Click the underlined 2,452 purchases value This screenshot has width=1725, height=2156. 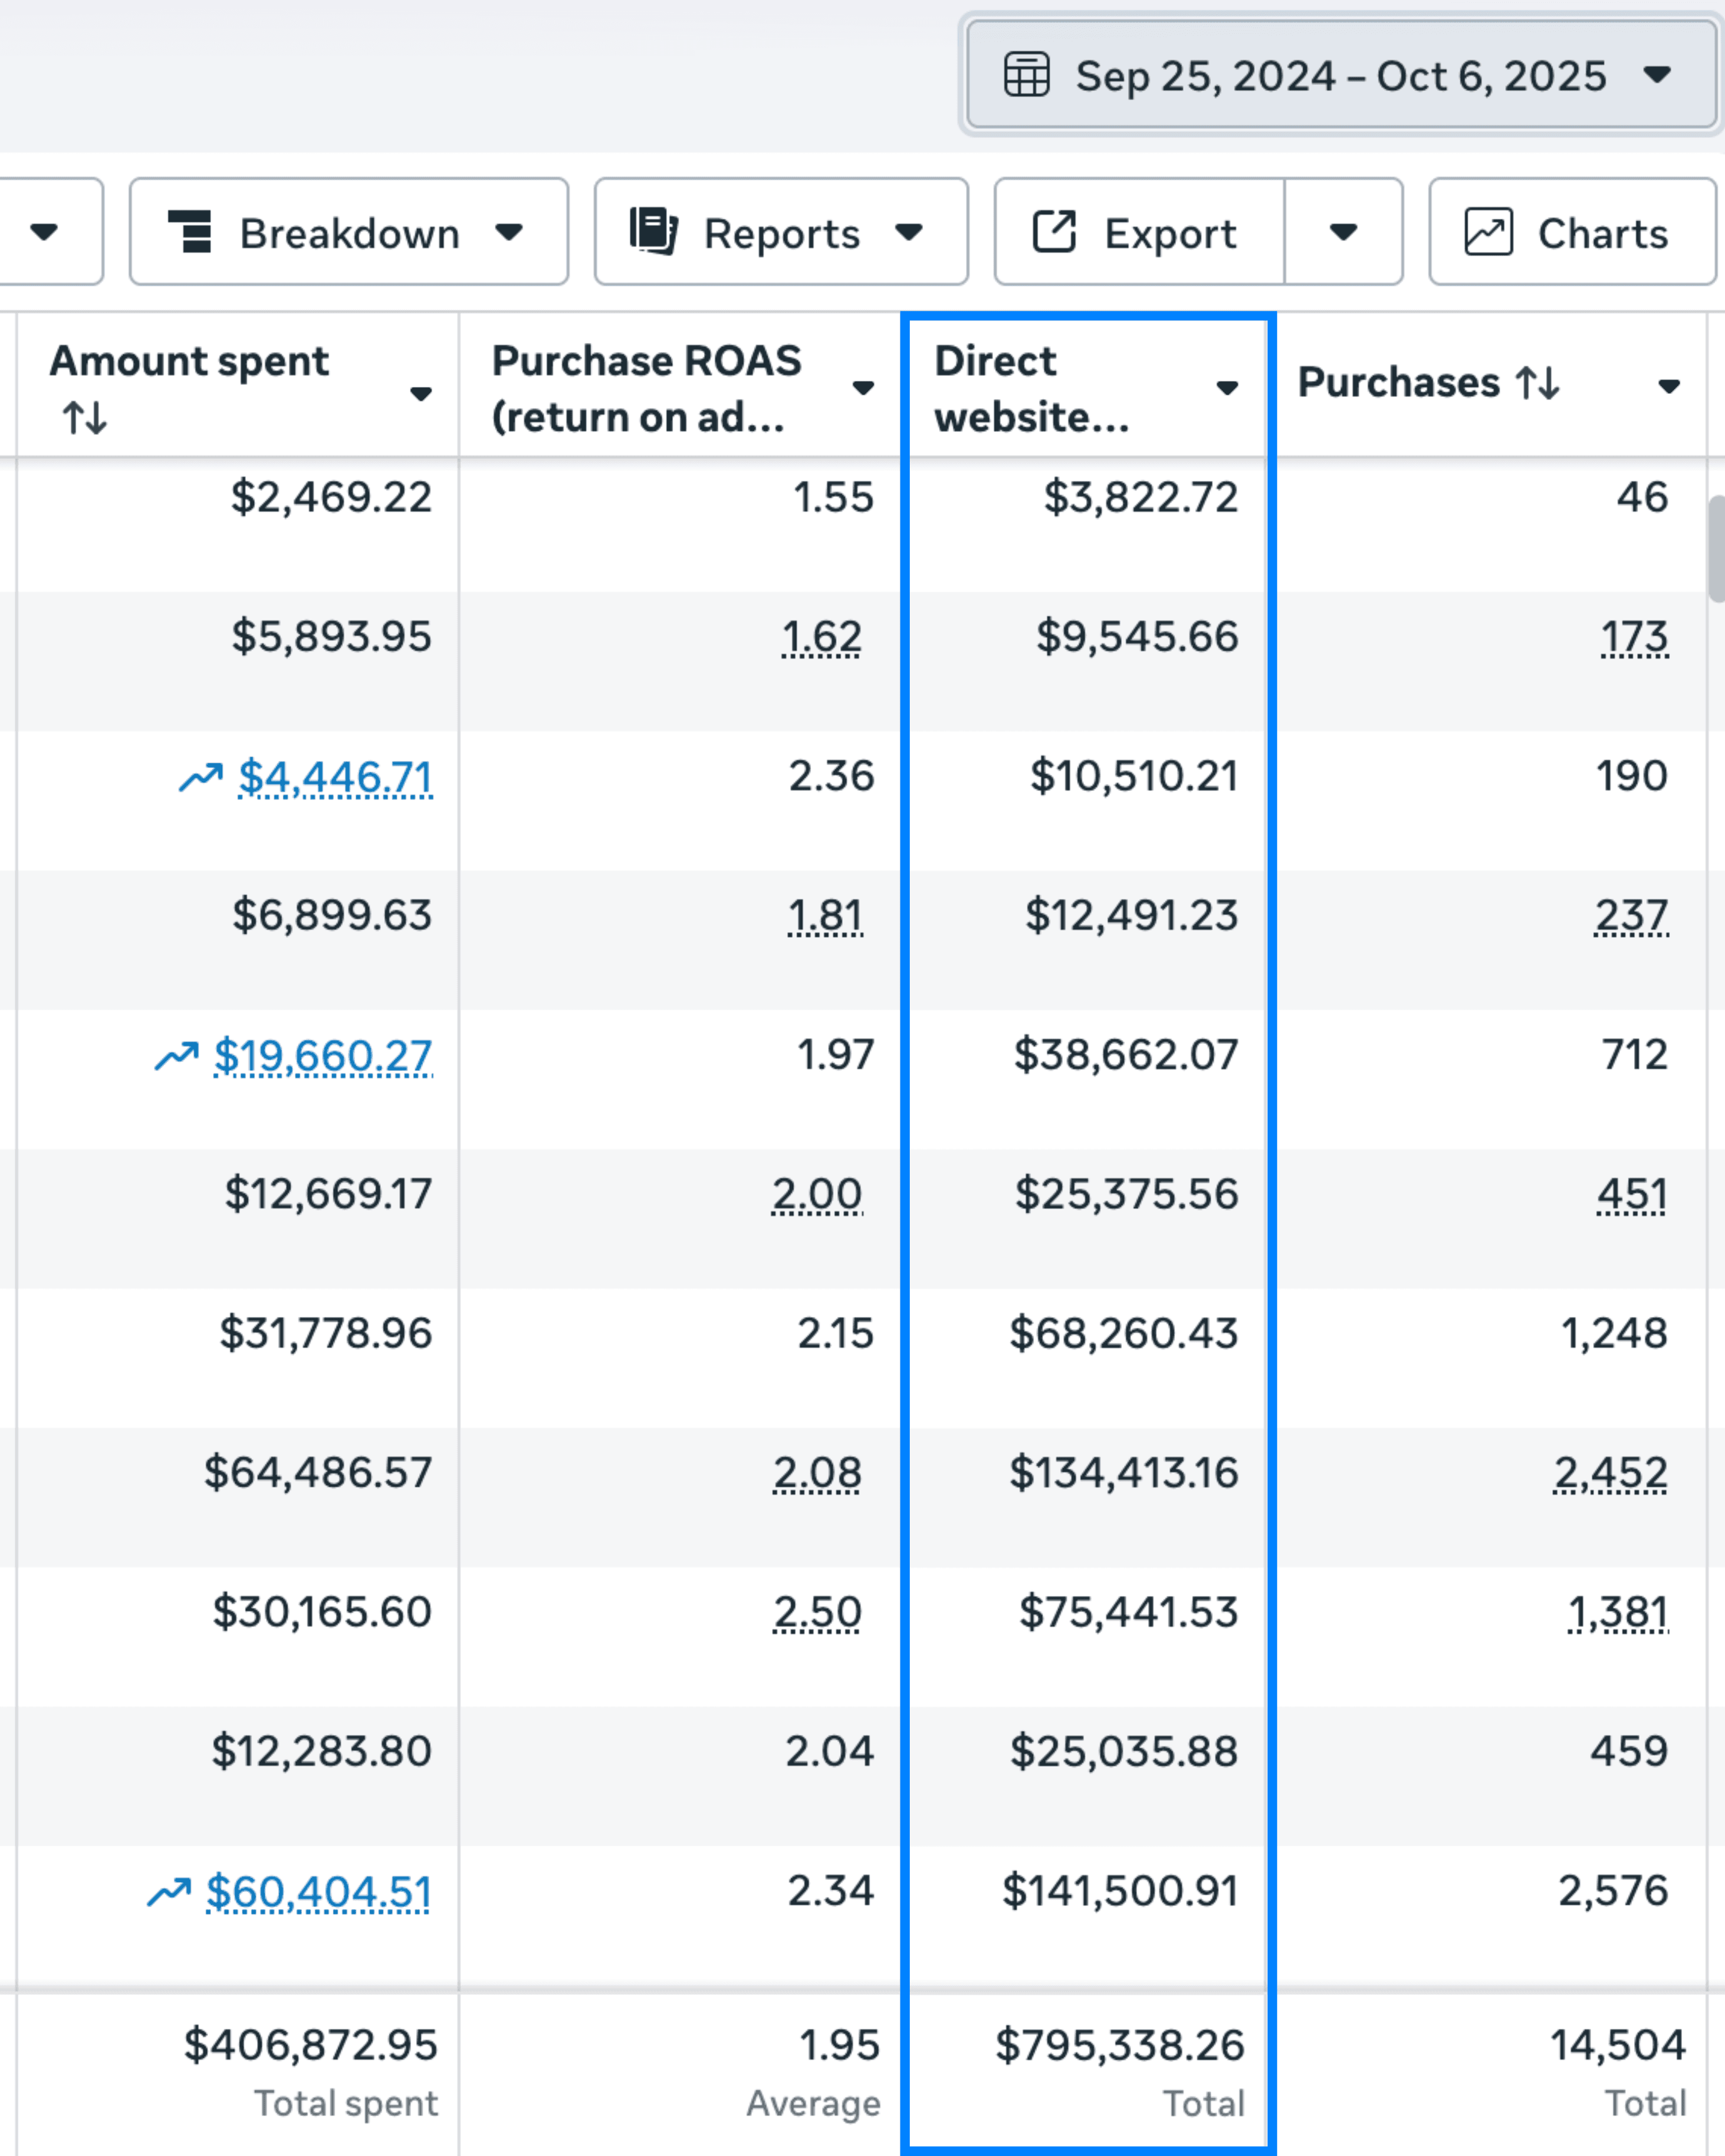(x=1610, y=1473)
